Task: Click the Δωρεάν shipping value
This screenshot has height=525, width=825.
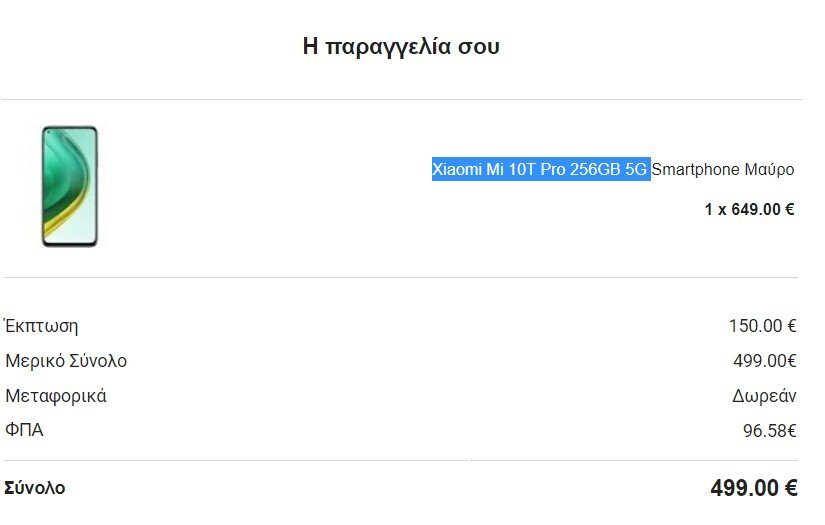Action: tap(764, 396)
